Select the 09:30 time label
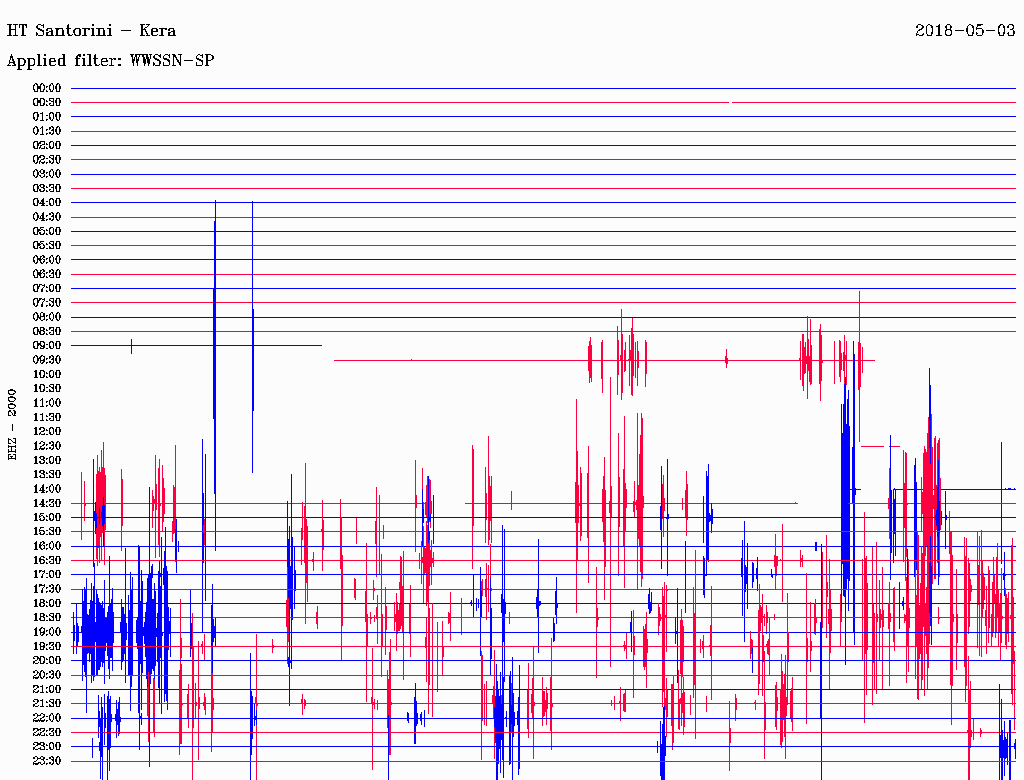 pos(47,360)
